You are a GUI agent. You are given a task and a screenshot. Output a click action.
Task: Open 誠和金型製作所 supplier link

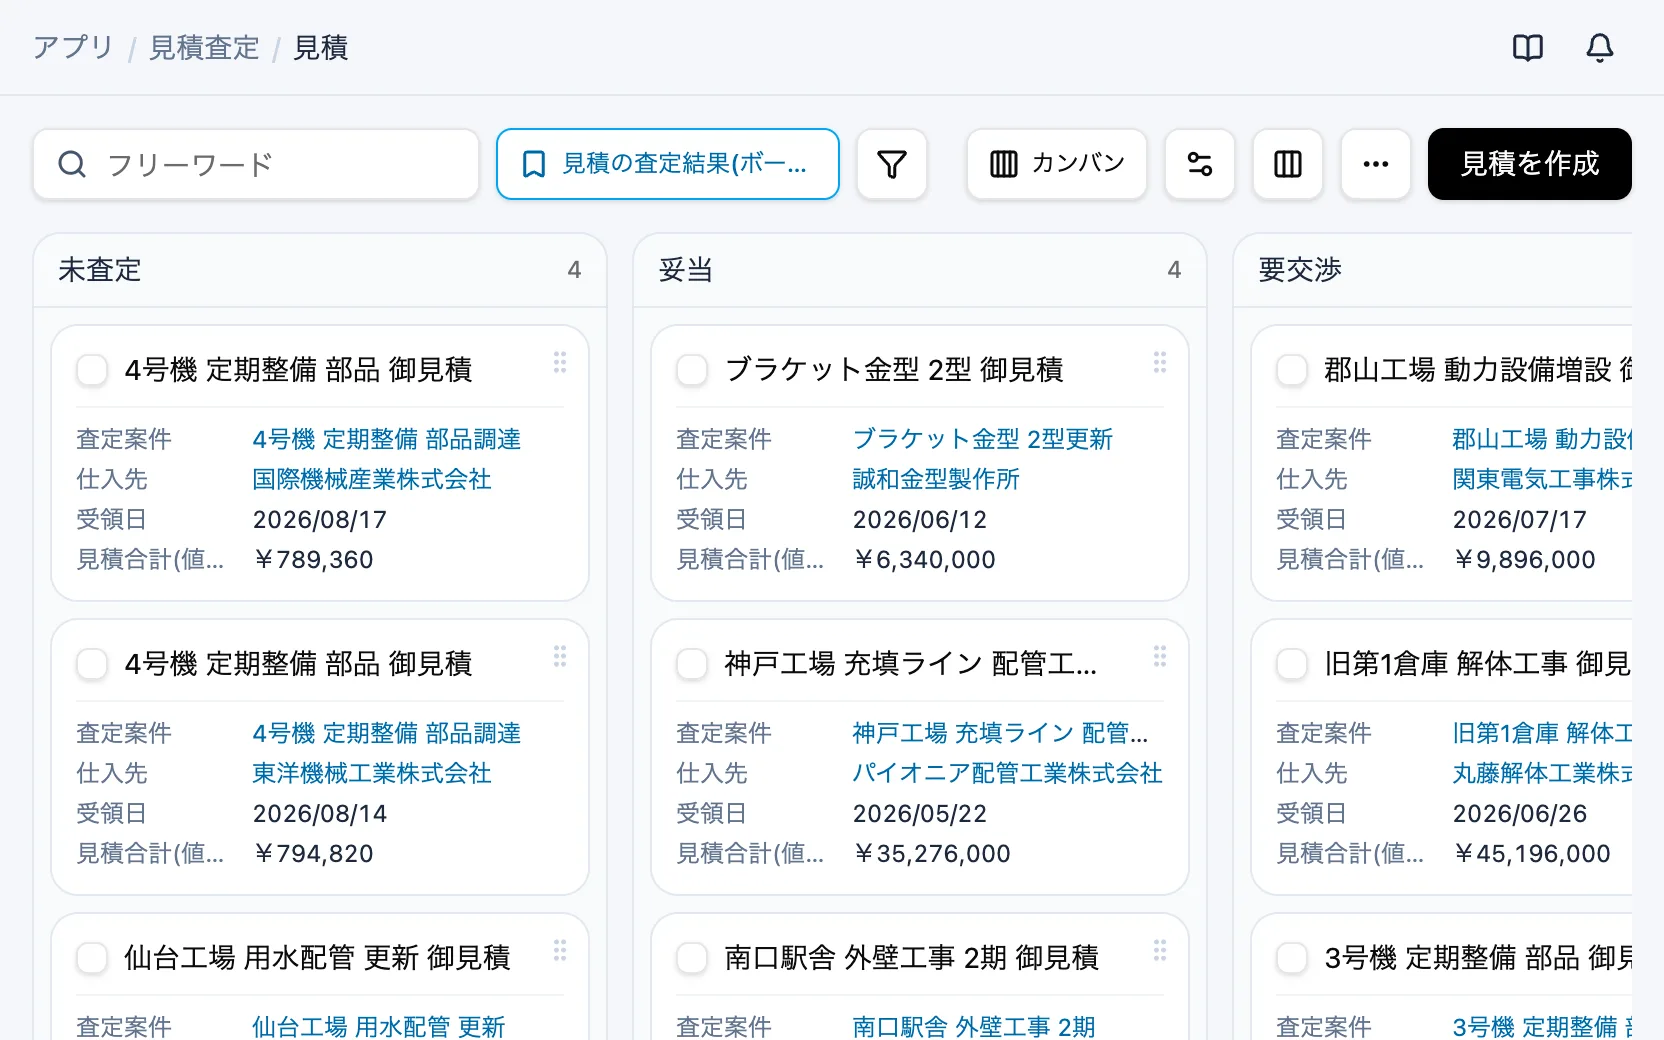[x=936, y=479]
